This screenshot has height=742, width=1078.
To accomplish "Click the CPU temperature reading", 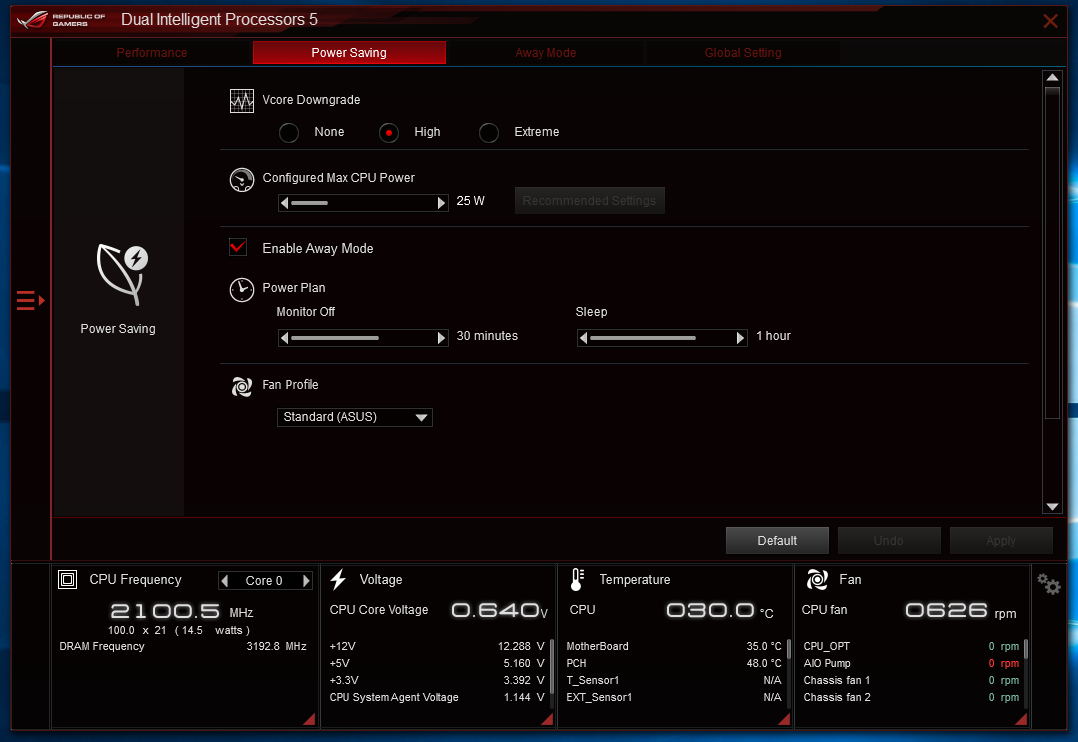I will click(x=720, y=611).
